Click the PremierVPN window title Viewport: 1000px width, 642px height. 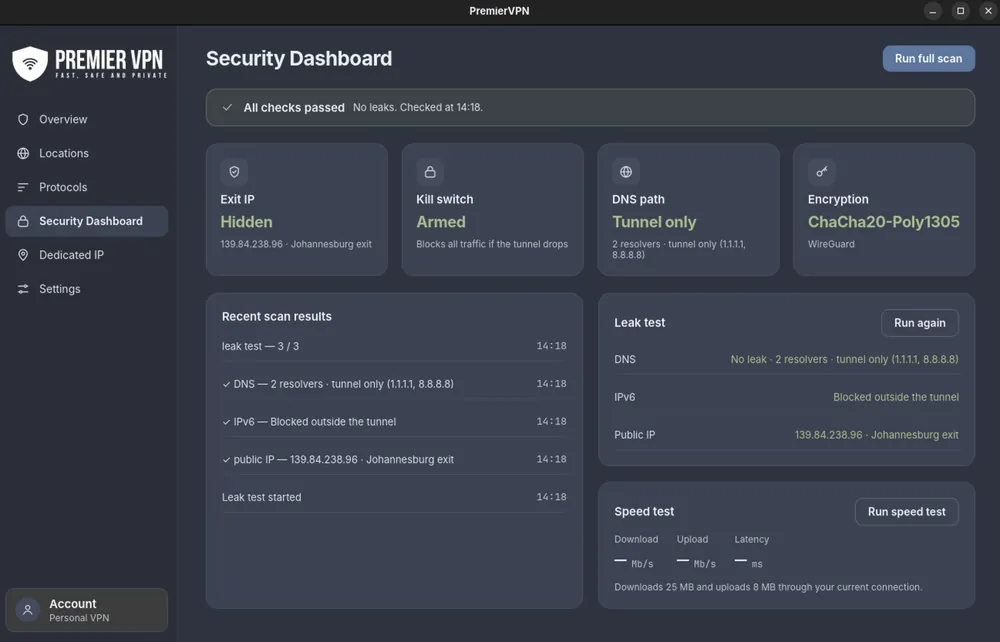[499, 11]
